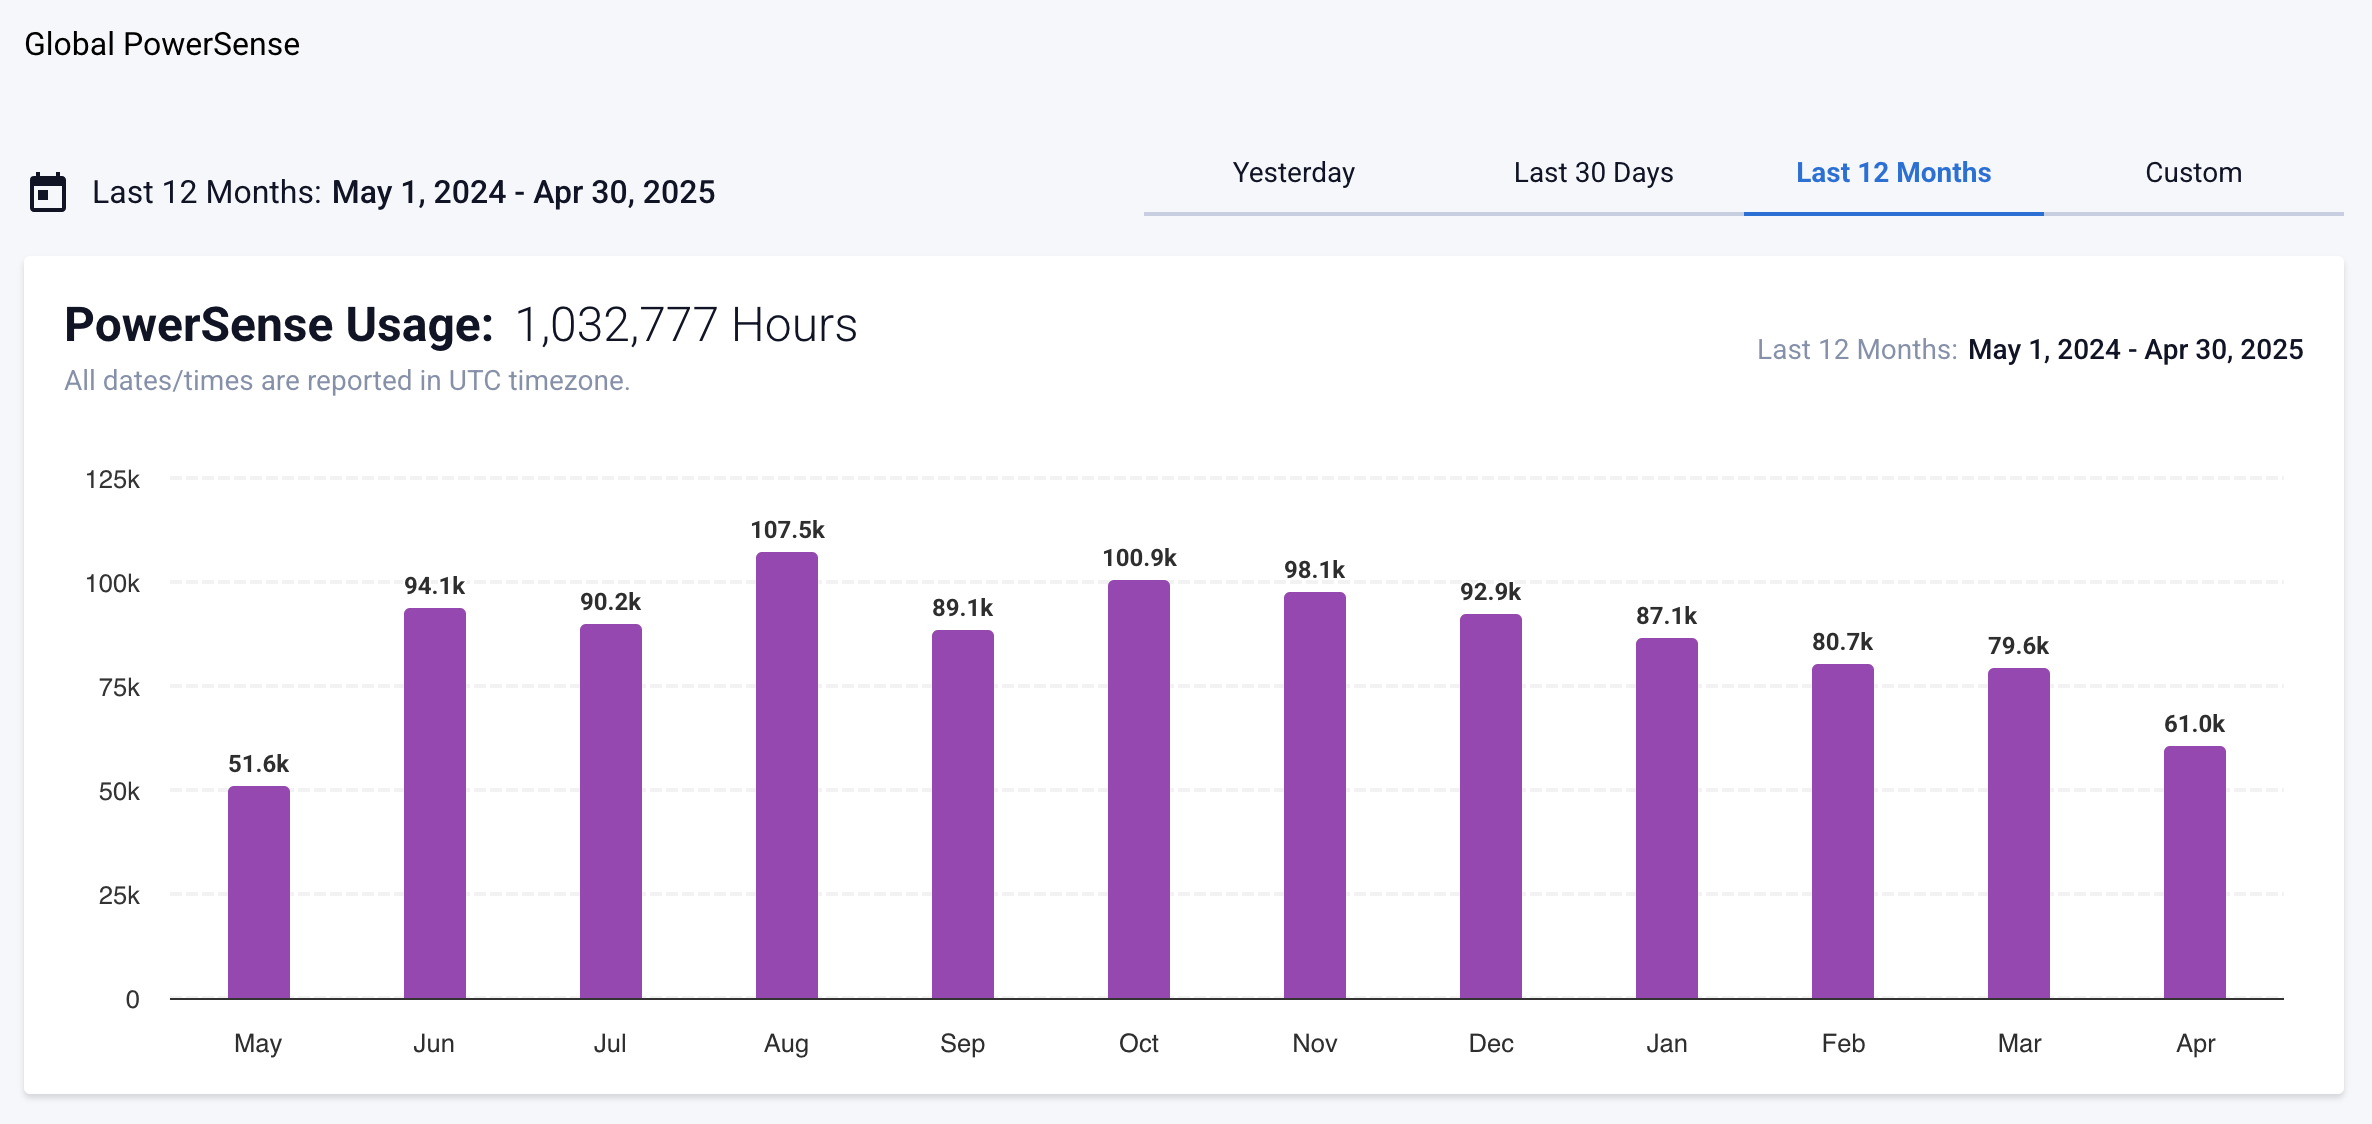The height and width of the screenshot is (1124, 2372).
Task: Click the Apr bar showing 61.0k
Action: [x=2194, y=872]
